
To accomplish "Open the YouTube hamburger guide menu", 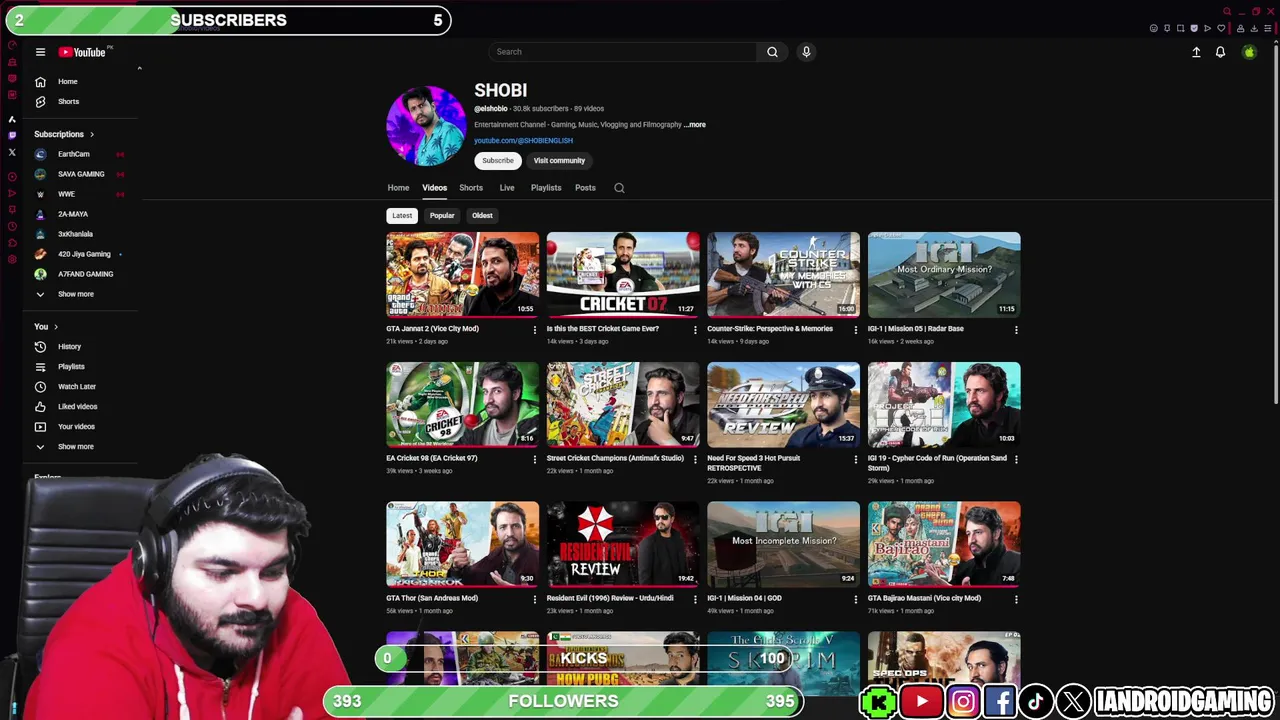I will (40, 52).
